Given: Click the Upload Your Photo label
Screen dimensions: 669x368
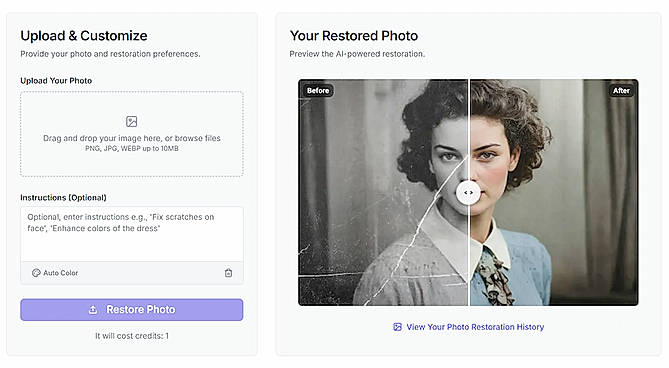Looking at the screenshot, I should (x=56, y=81).
